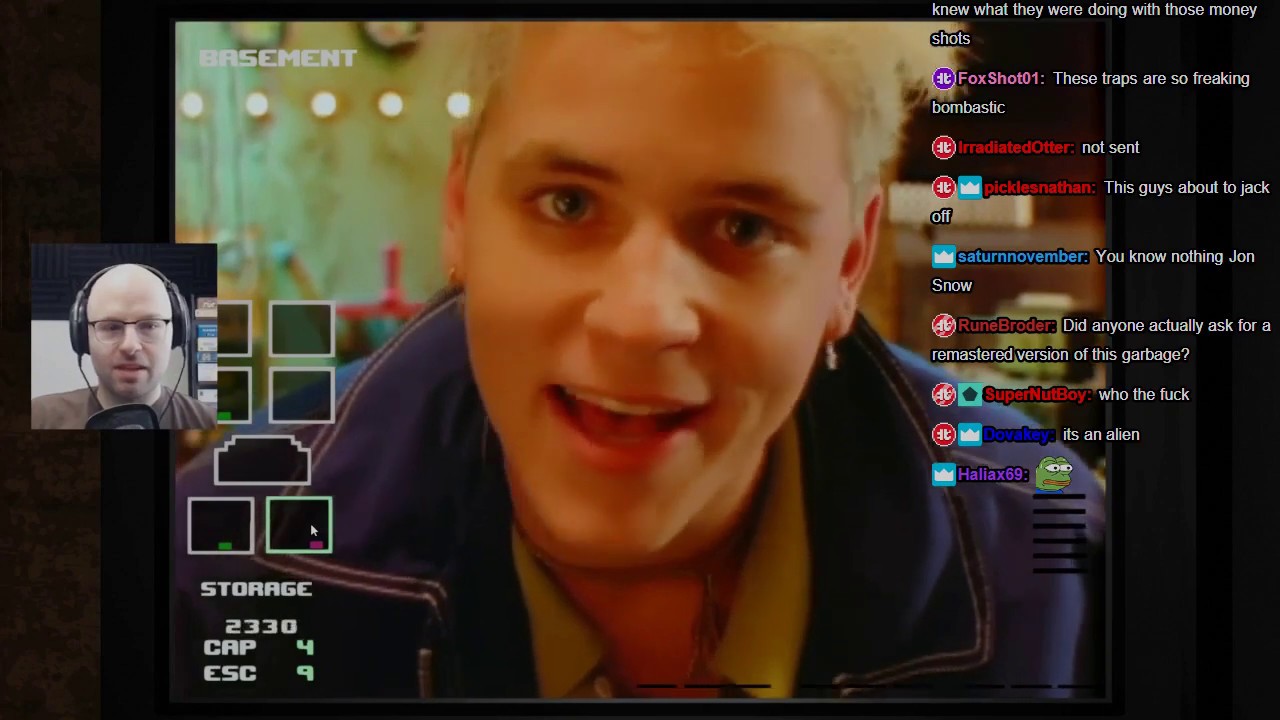The image size is (1280, 720).
Task: Click the CAP 4 captured counter
Action: coord(259,648)
